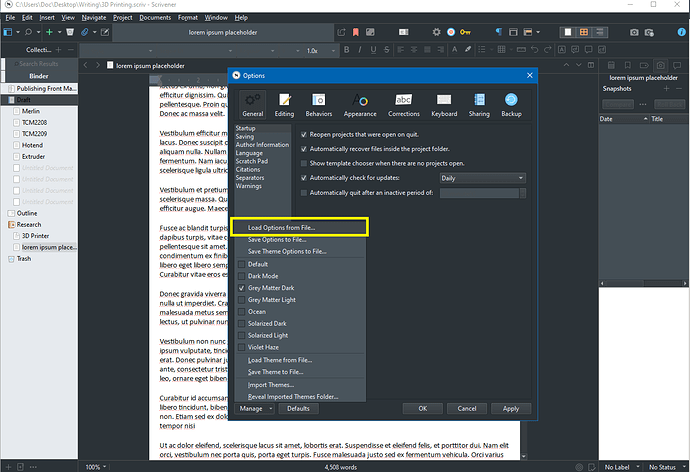Click the Defaults button
690x472 pixels.
click(298, 408)
